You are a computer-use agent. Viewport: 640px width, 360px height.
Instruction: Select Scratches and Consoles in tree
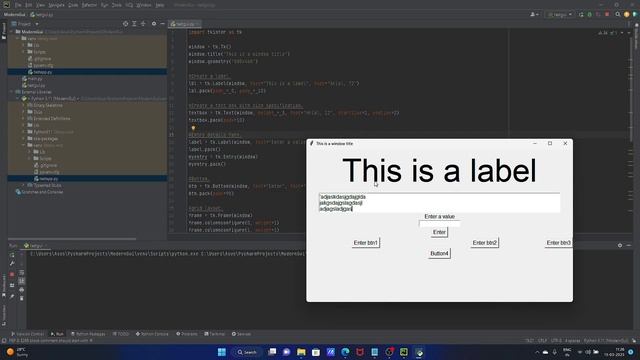[39, 192]
